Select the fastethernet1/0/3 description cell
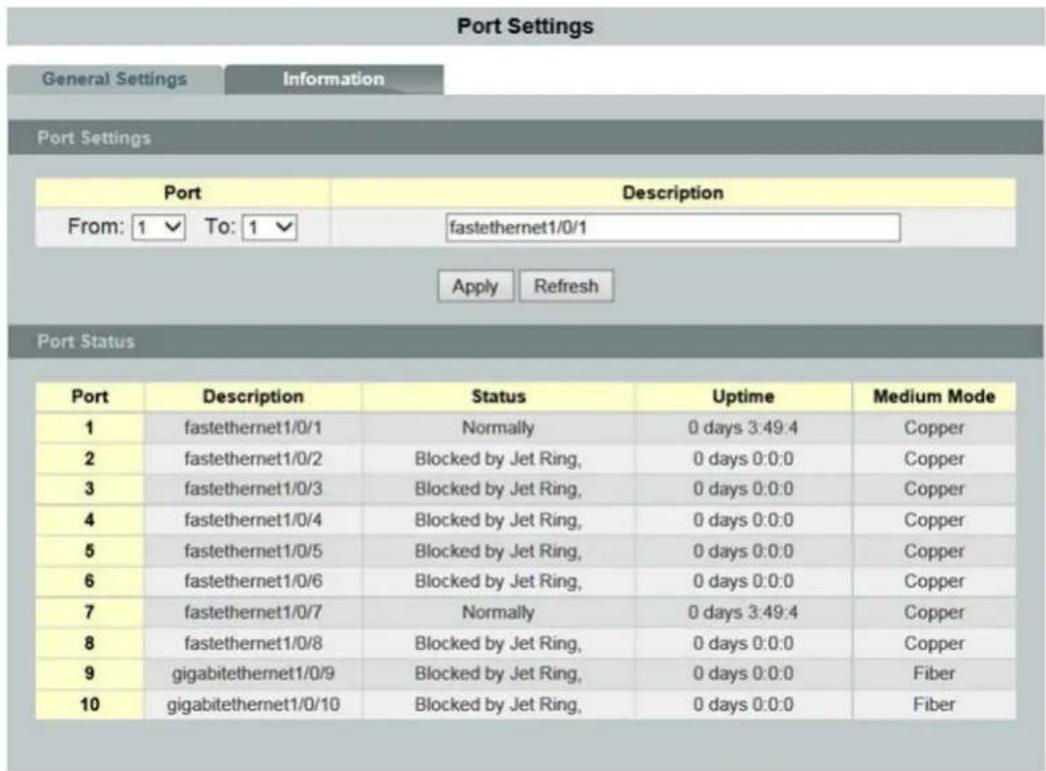1046x771 pixels. (x=253, y=489)
